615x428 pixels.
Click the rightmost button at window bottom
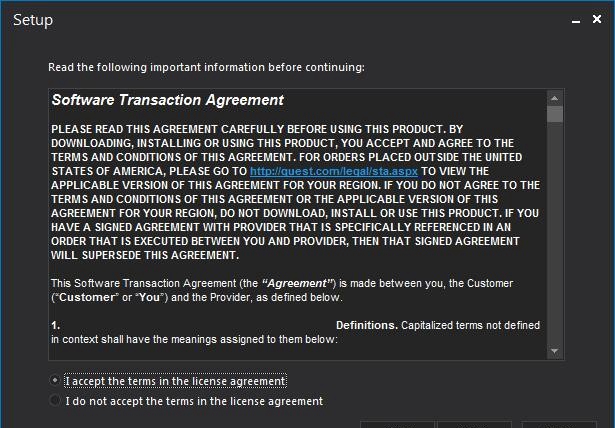pyautogui.click(x=559, y=425)
